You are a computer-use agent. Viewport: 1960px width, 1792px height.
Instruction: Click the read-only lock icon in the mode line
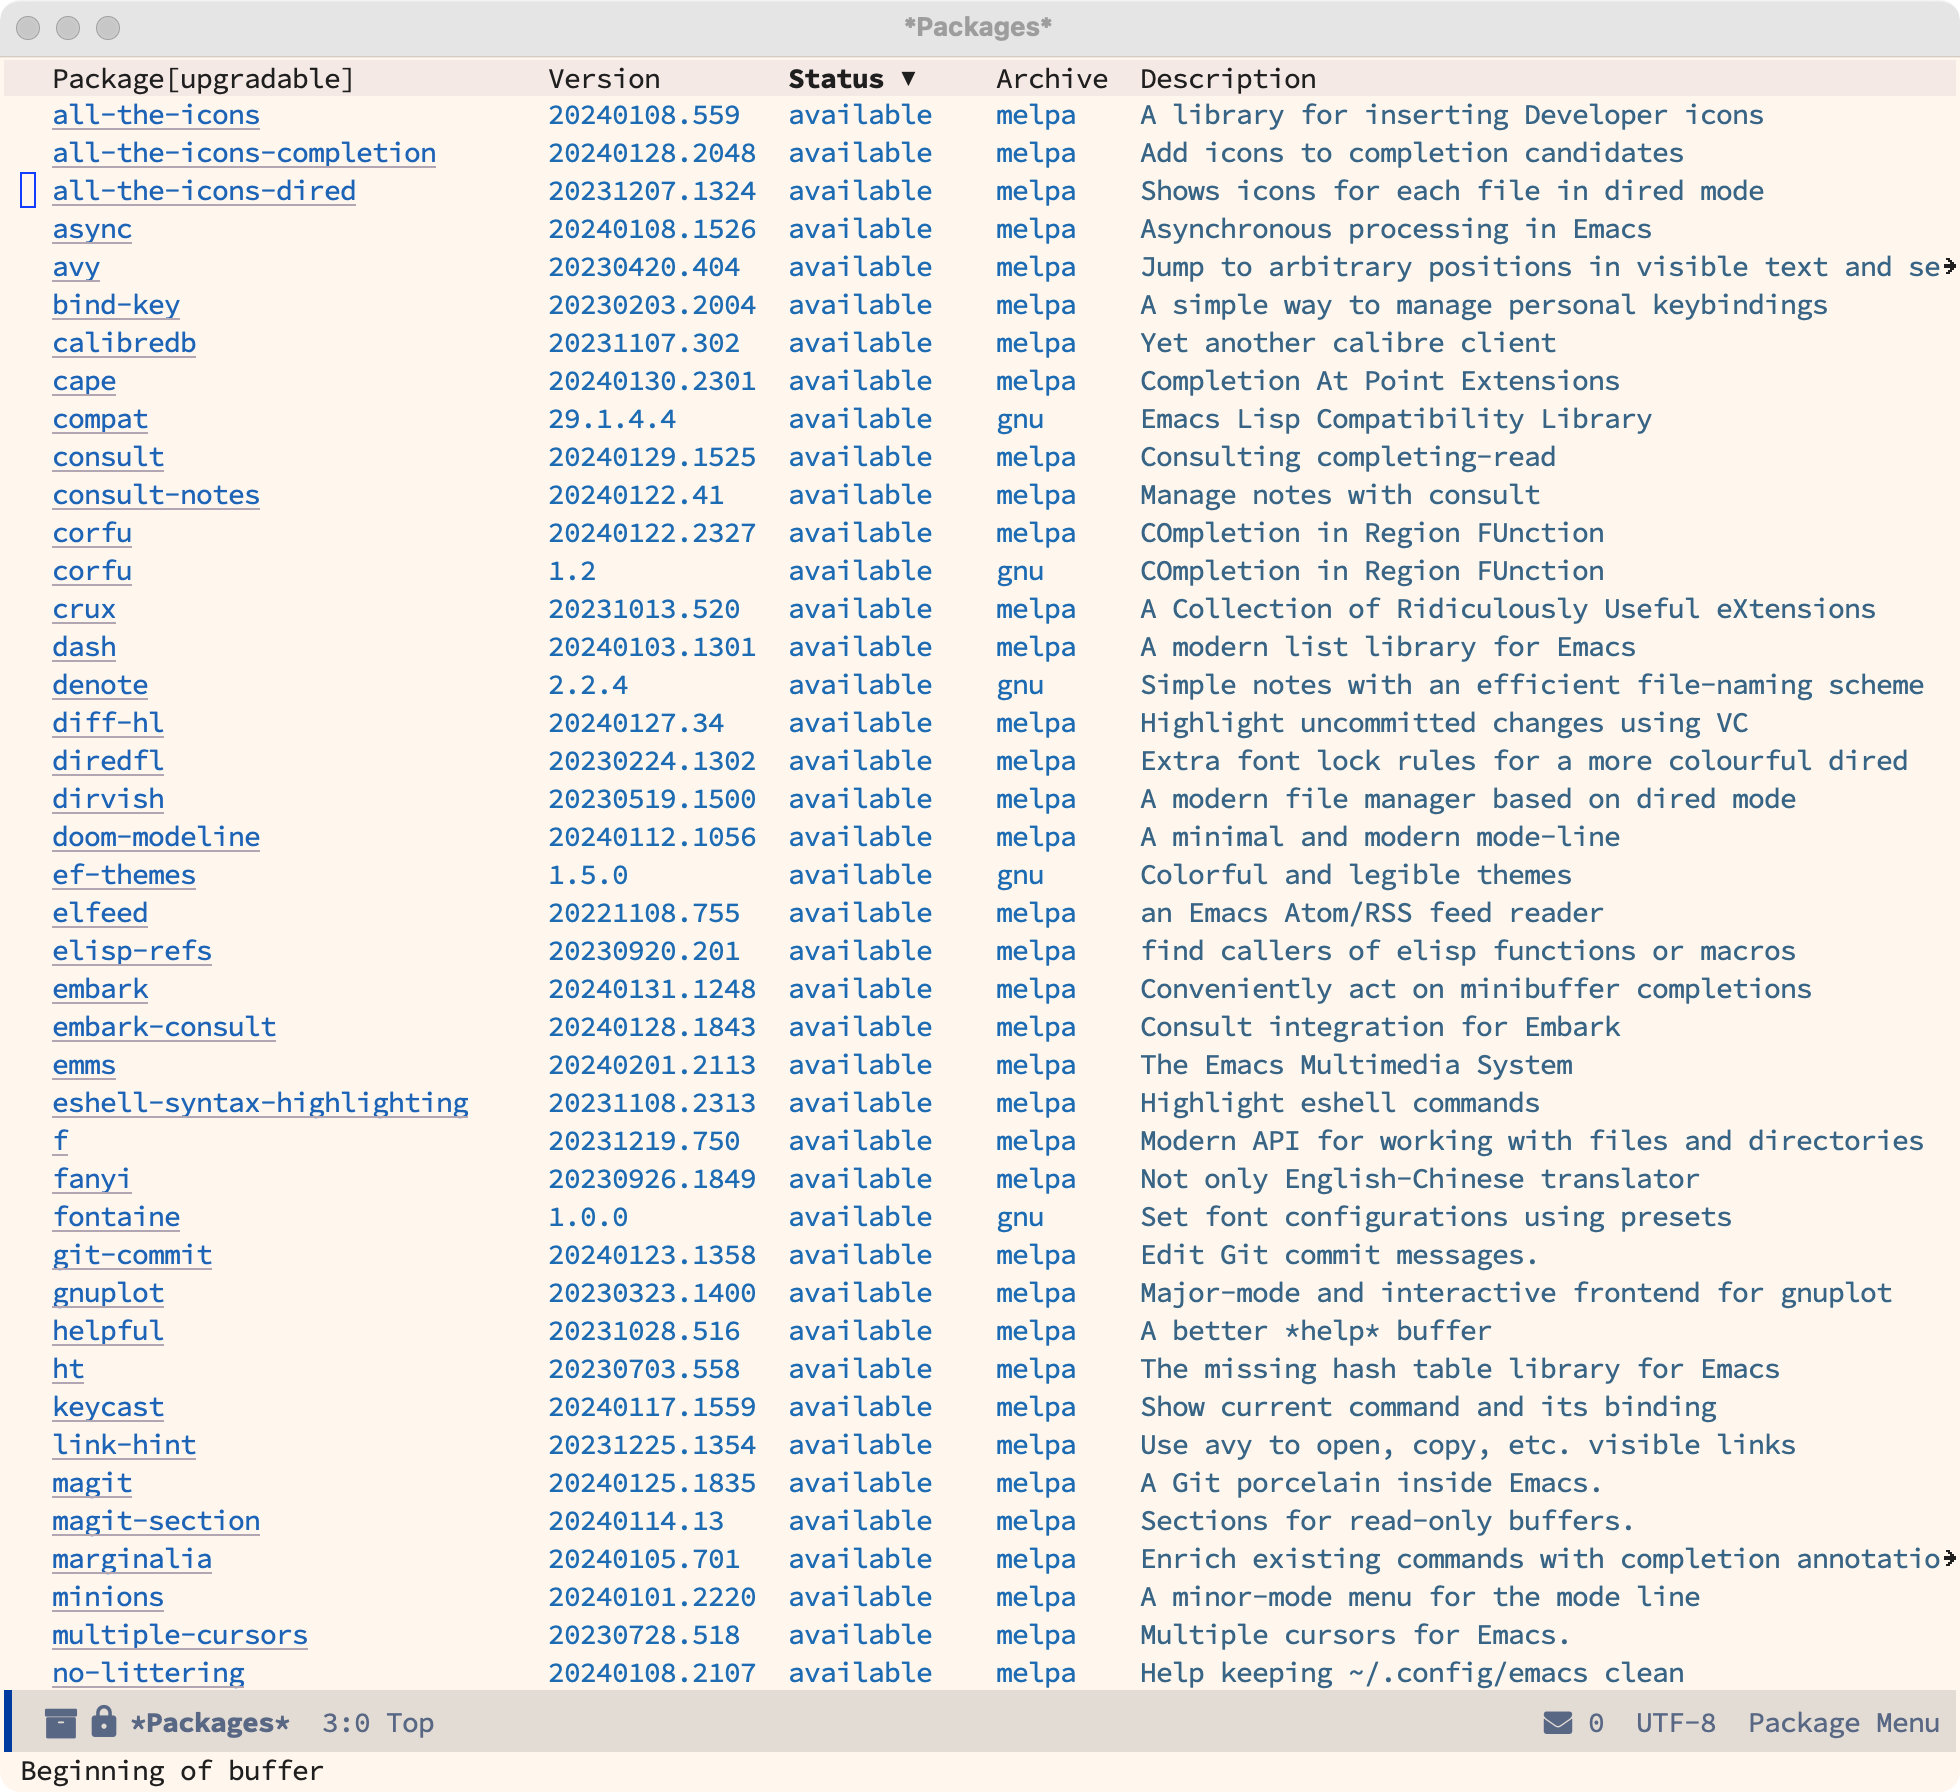[x=103, y=1721]
